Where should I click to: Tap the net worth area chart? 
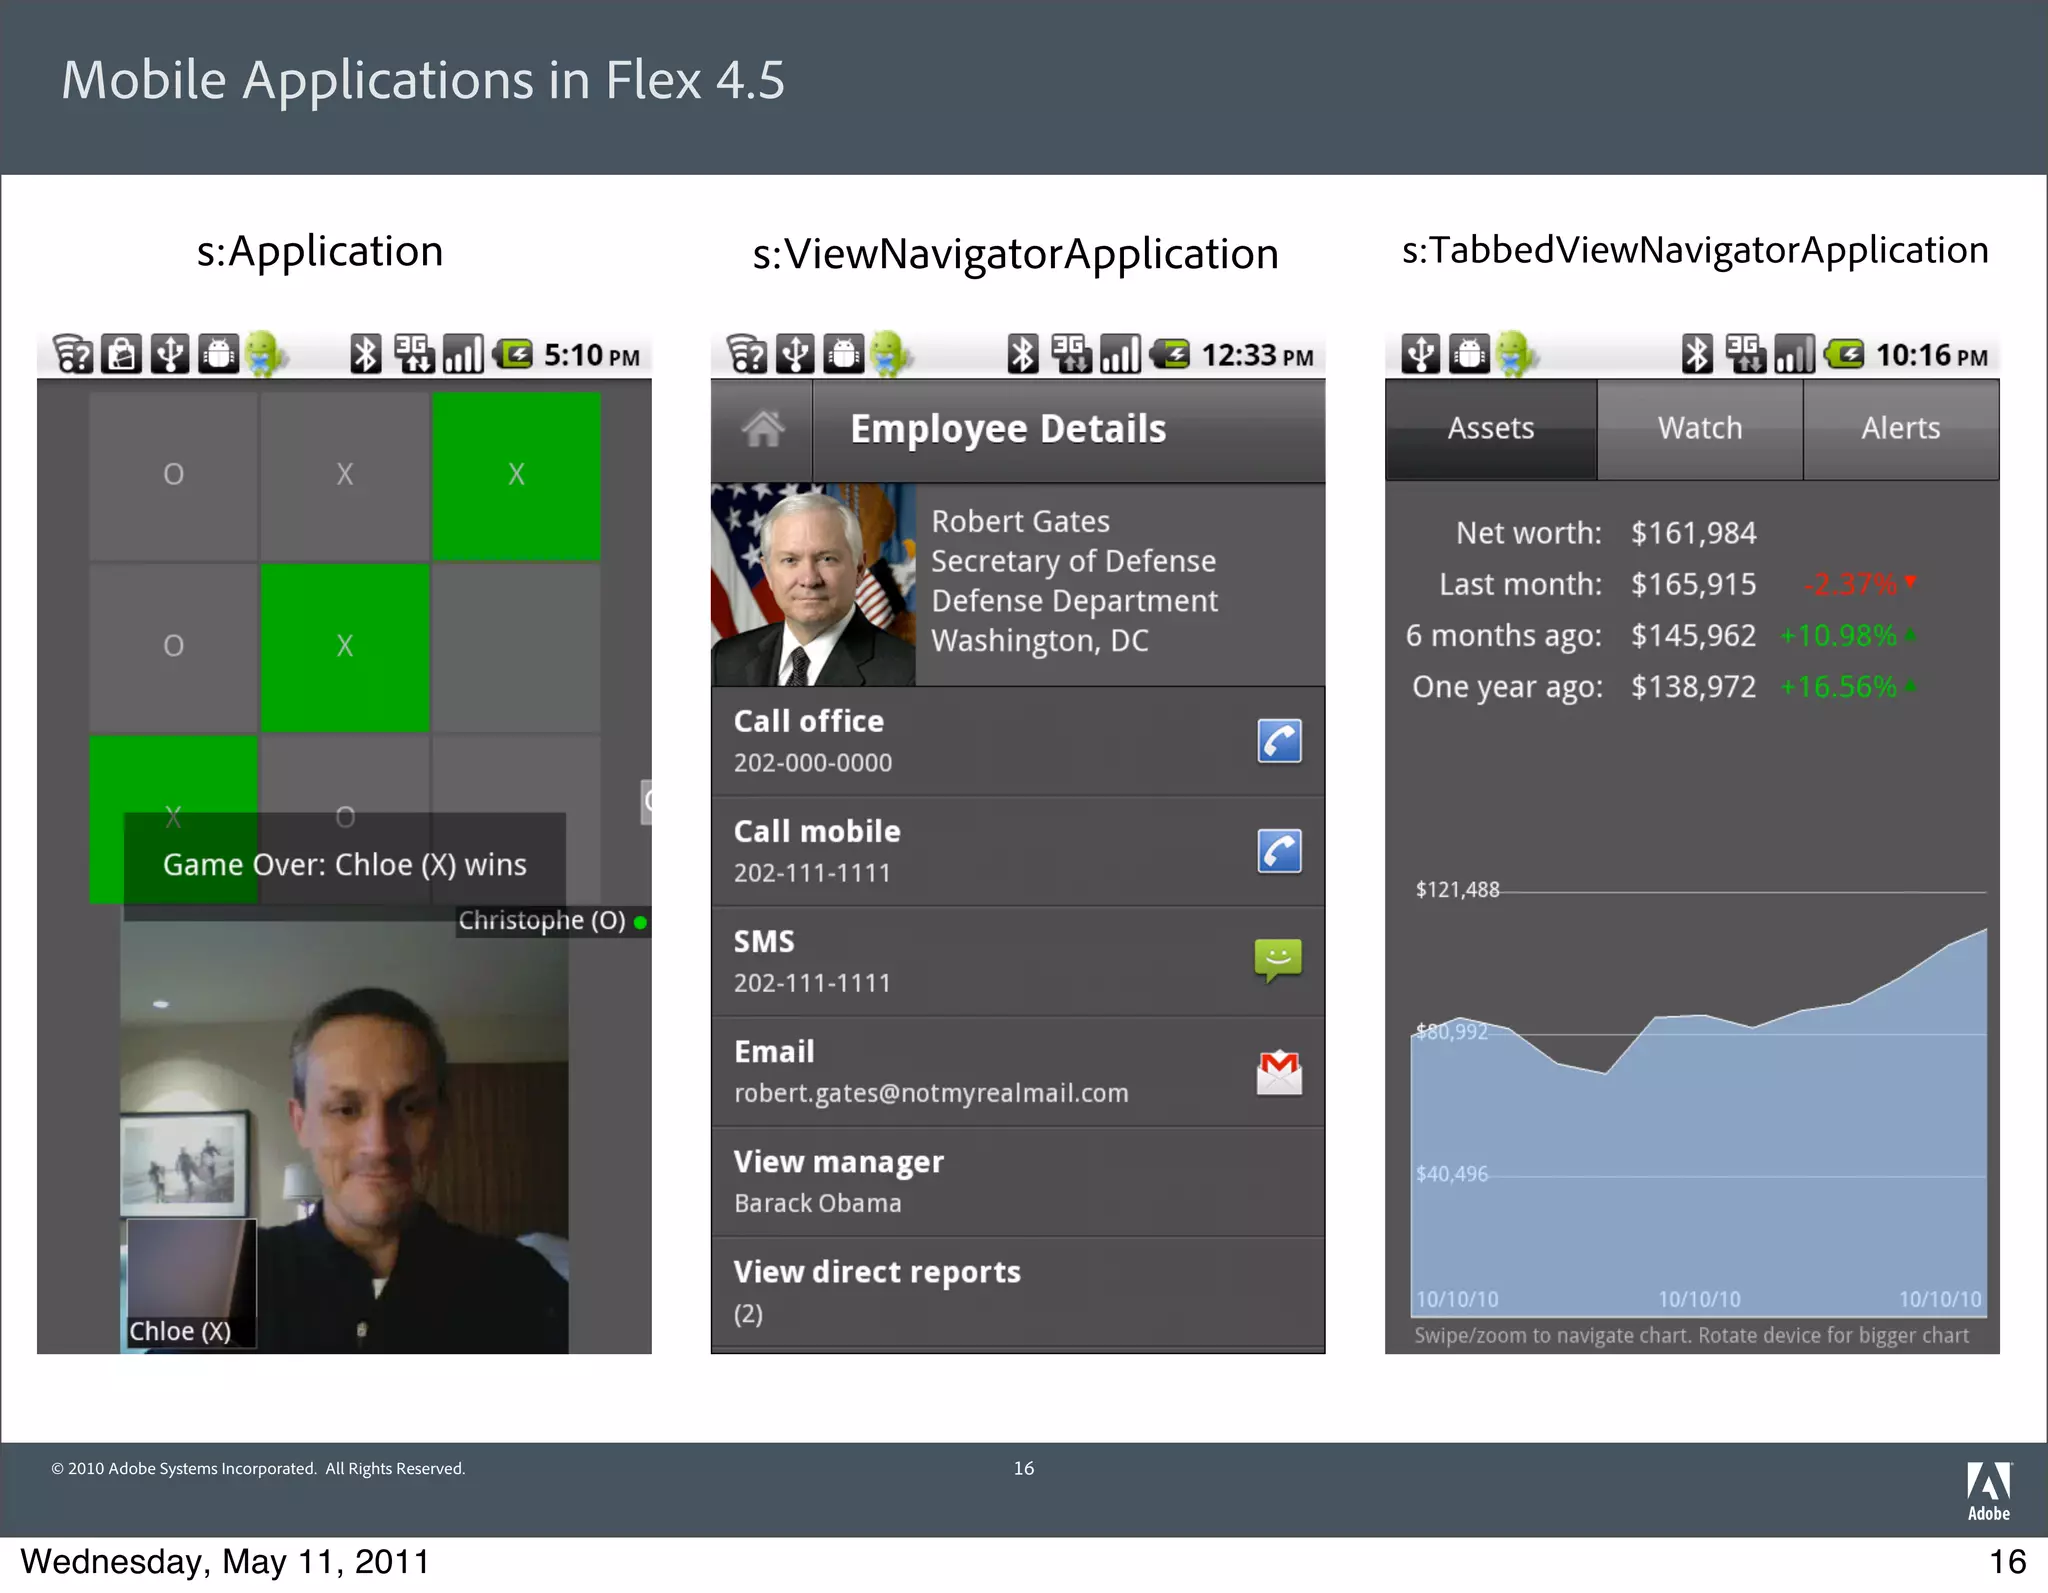click(1698, 1122)
